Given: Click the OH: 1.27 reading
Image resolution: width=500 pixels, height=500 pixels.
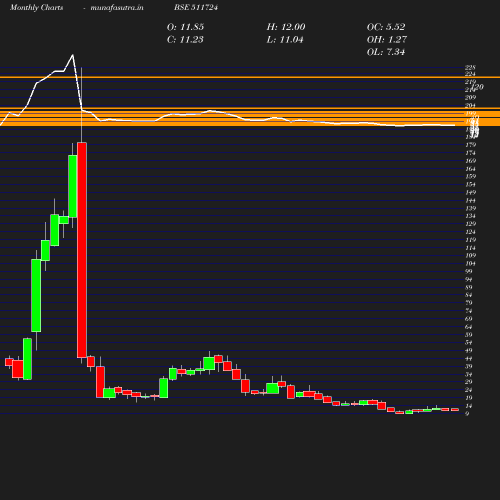Looking at the screenshot, I should [x=387, y=40].
